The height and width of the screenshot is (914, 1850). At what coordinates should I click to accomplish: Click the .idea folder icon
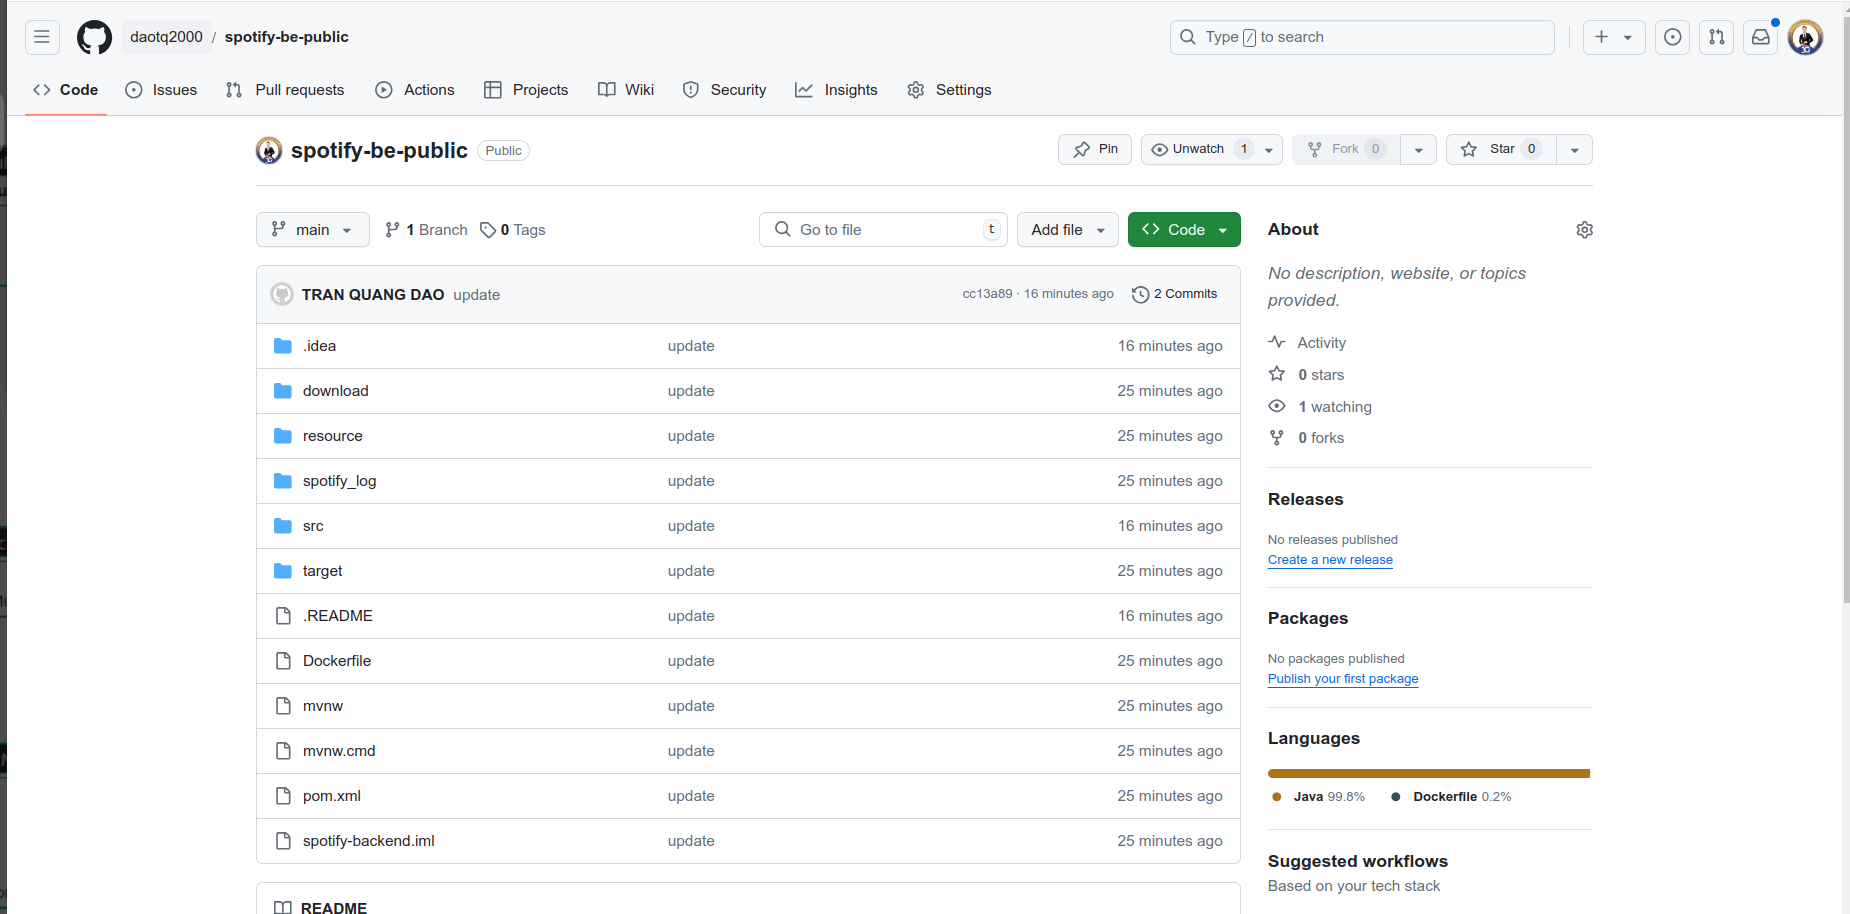click(x=283, y=346)
